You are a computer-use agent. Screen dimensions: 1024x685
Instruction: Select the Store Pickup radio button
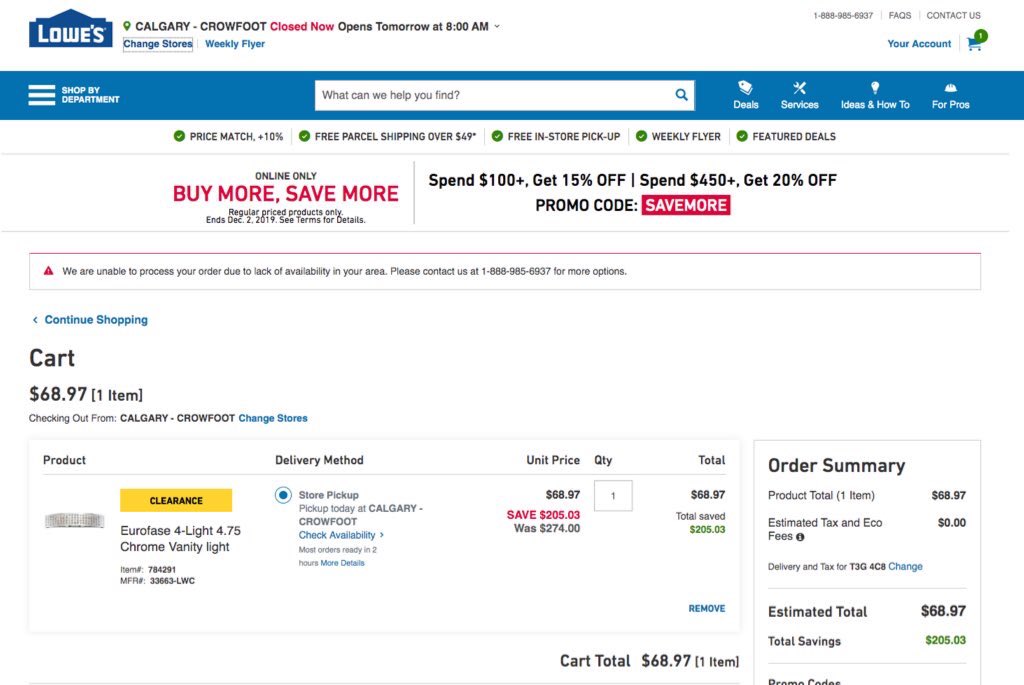pos(283,493)
